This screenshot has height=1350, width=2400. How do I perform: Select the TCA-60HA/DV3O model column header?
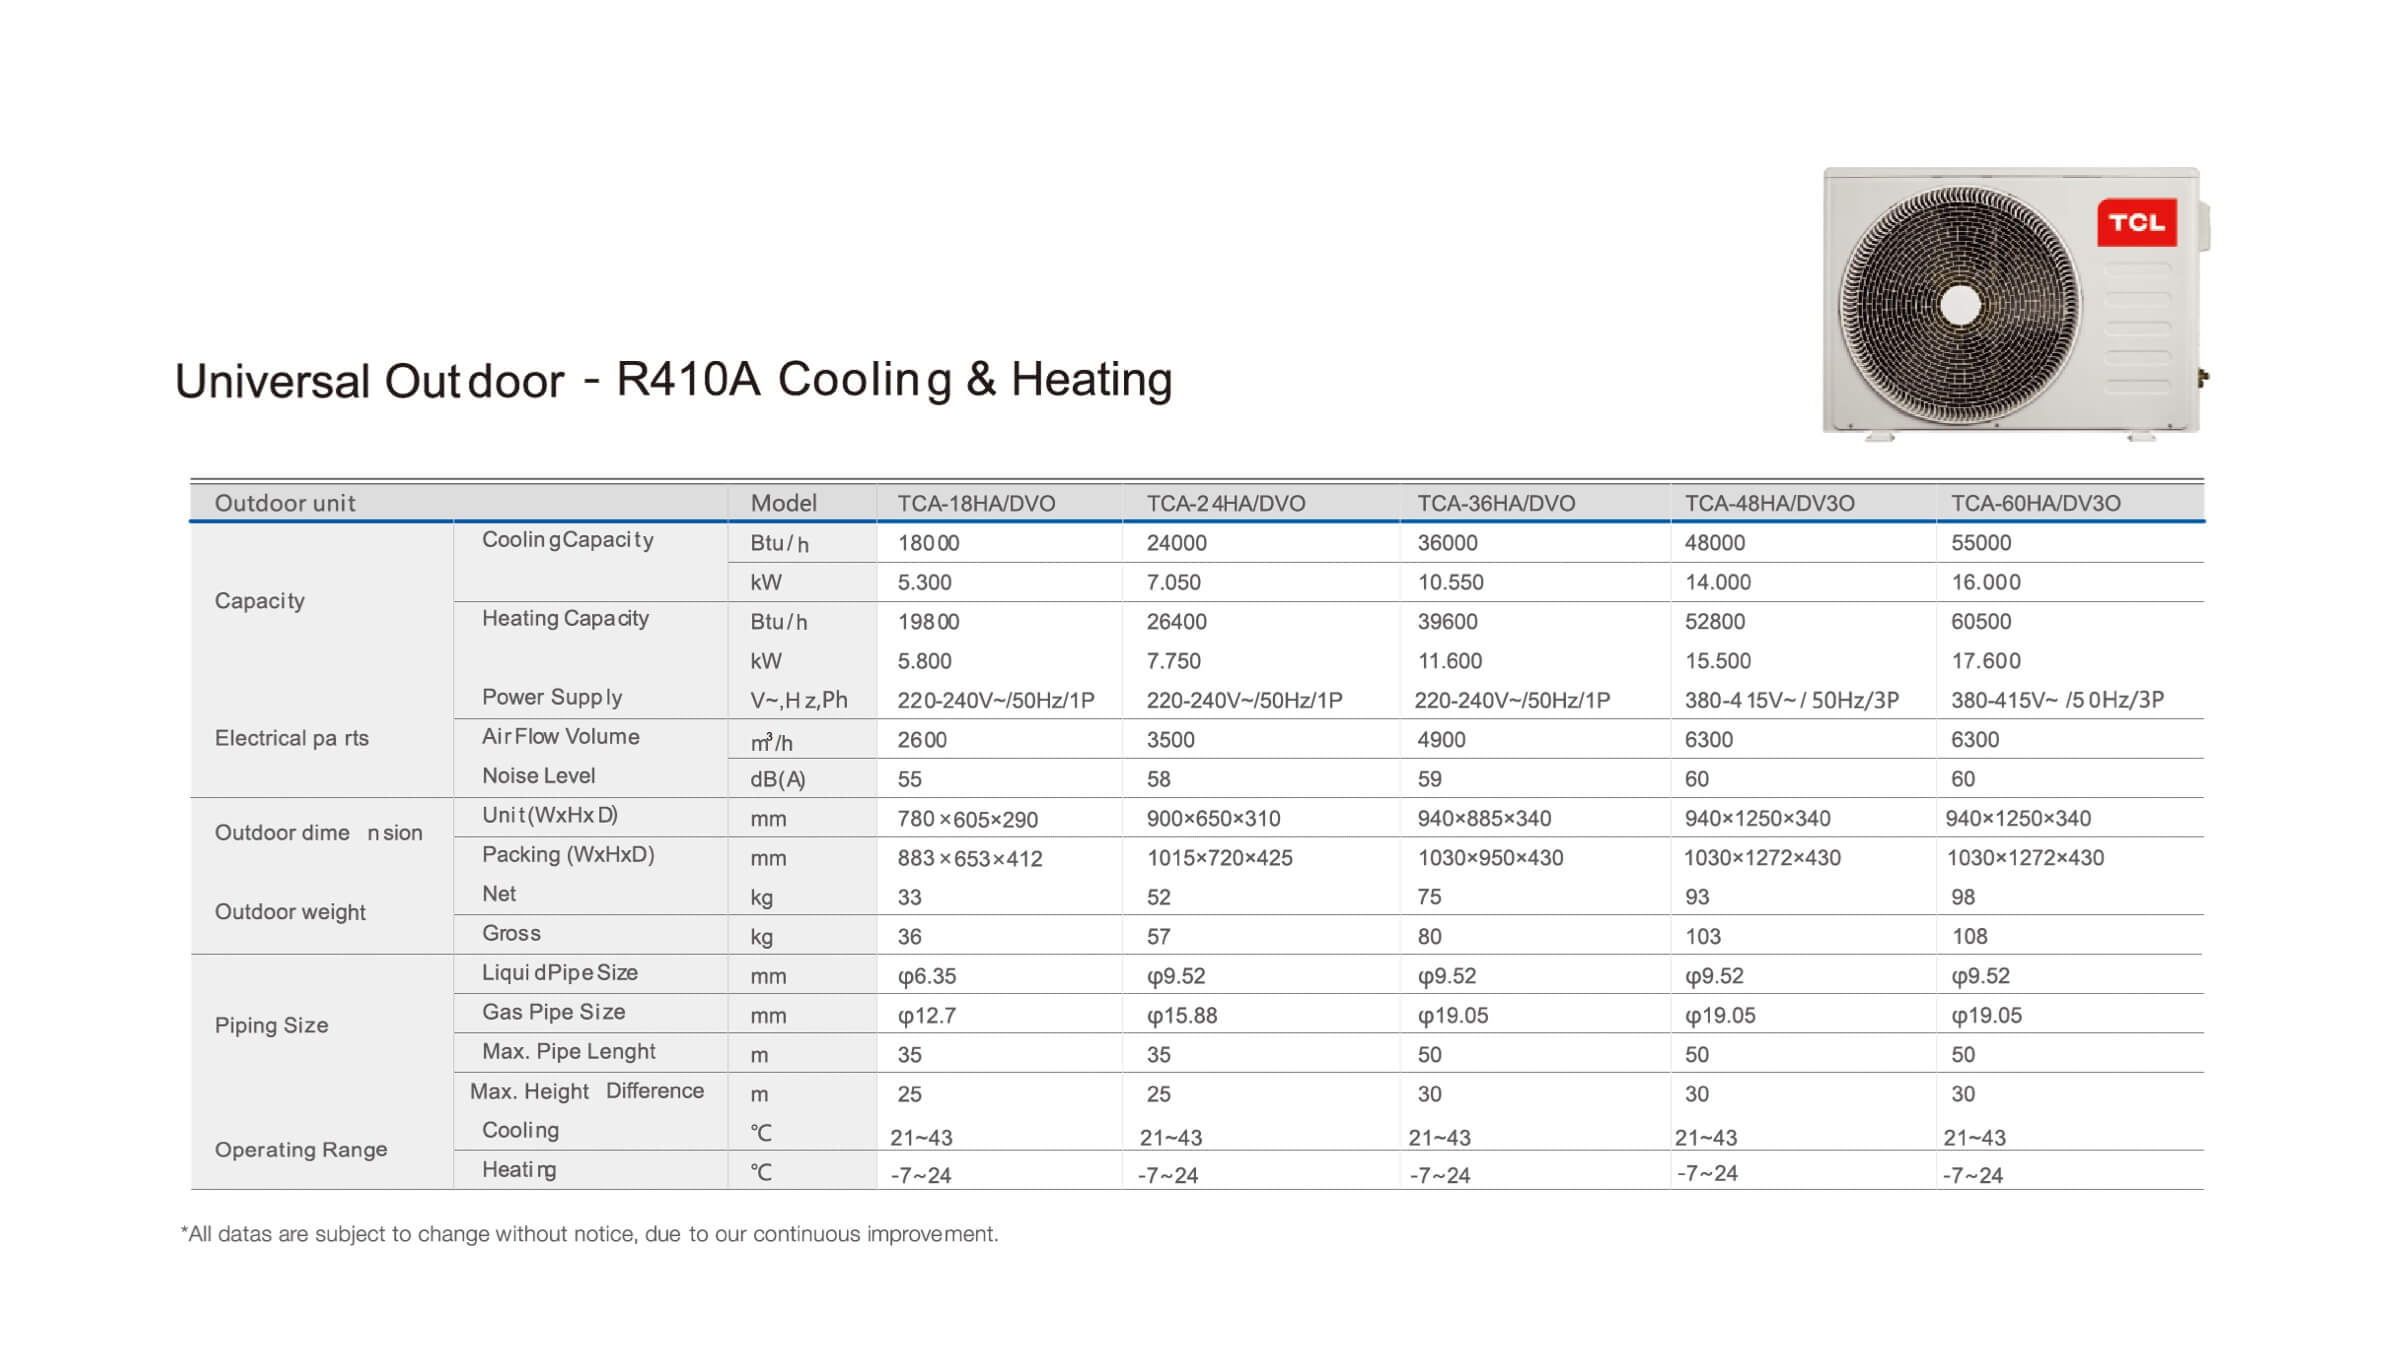pyautogui.click(x=2035, y=503)
